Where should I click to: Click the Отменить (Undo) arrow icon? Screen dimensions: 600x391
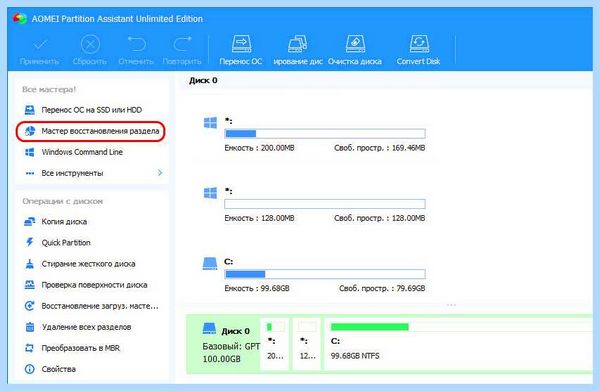pos(136,44)
